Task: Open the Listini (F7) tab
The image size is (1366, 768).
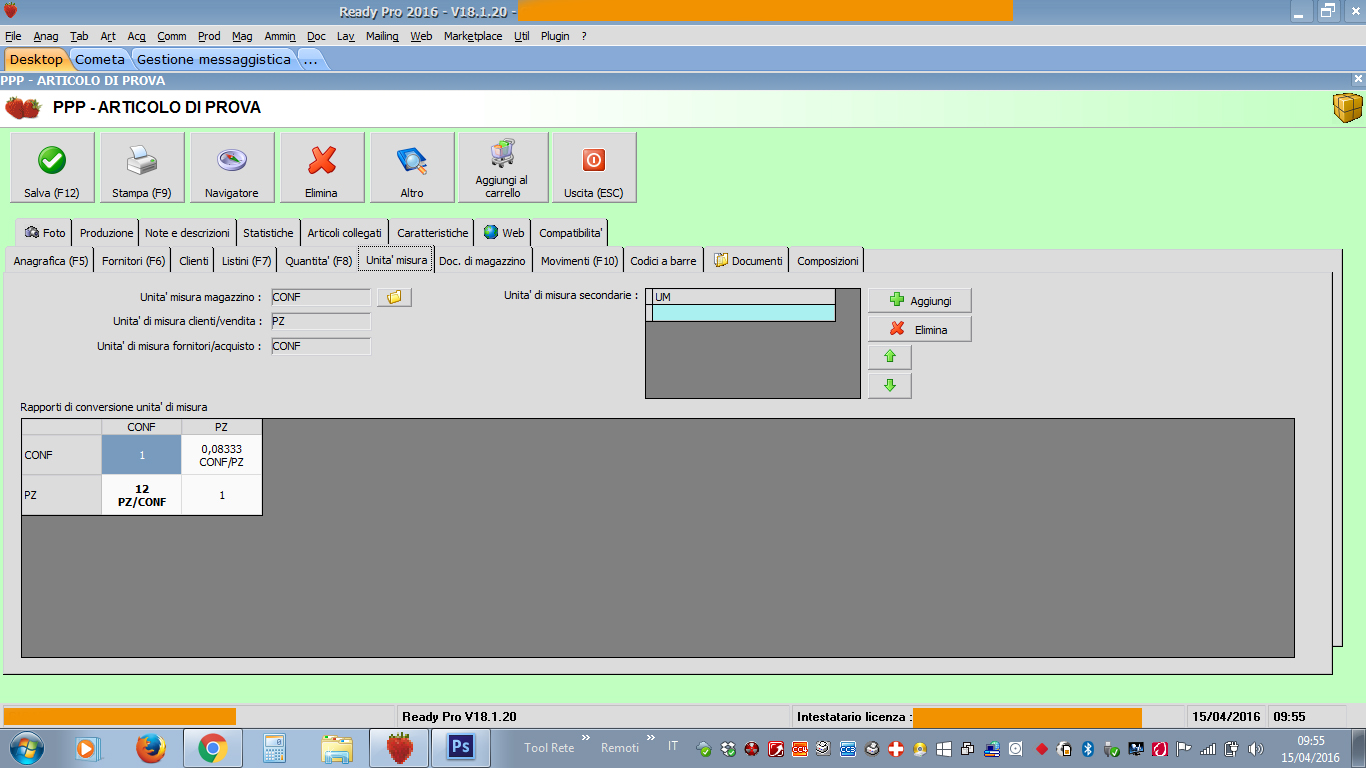Action: pyautogui.click(x=247, y=261)
